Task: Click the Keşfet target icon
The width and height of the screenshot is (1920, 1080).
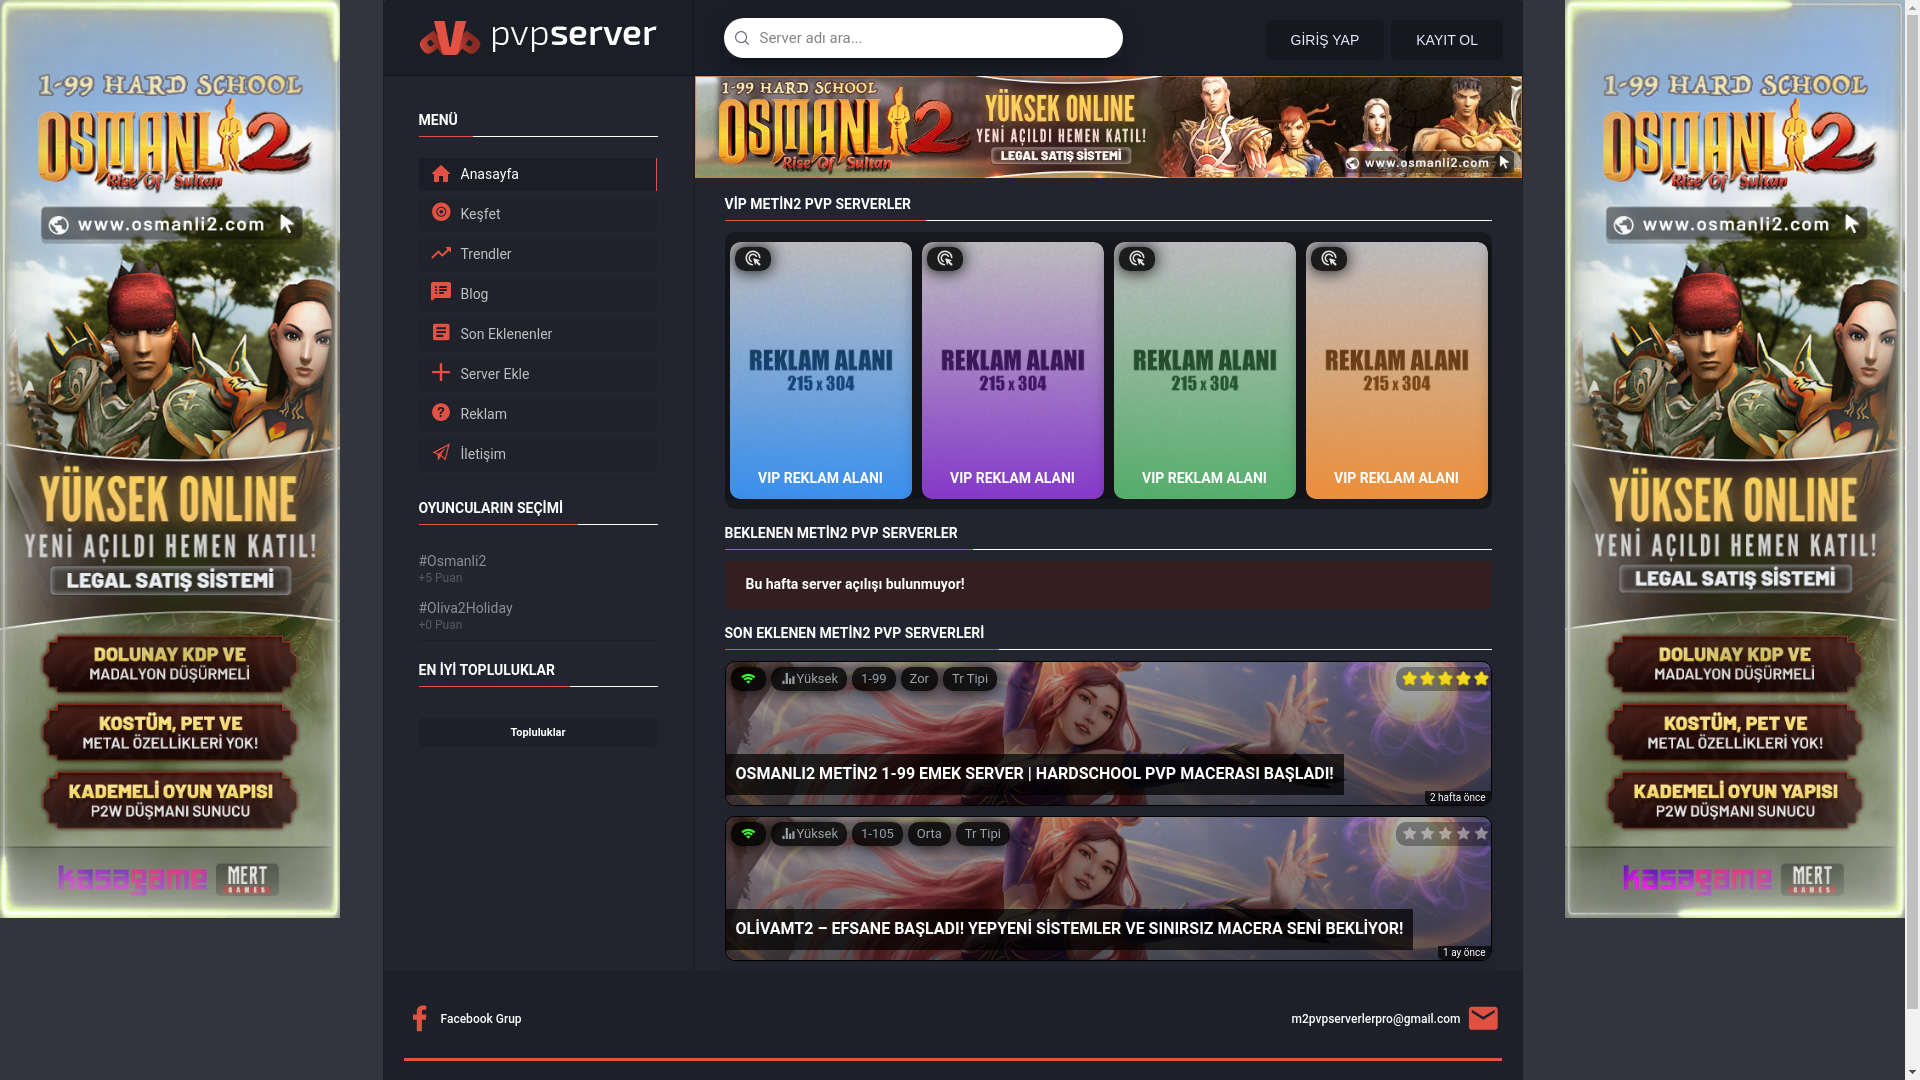Action: tap(440, 212)
